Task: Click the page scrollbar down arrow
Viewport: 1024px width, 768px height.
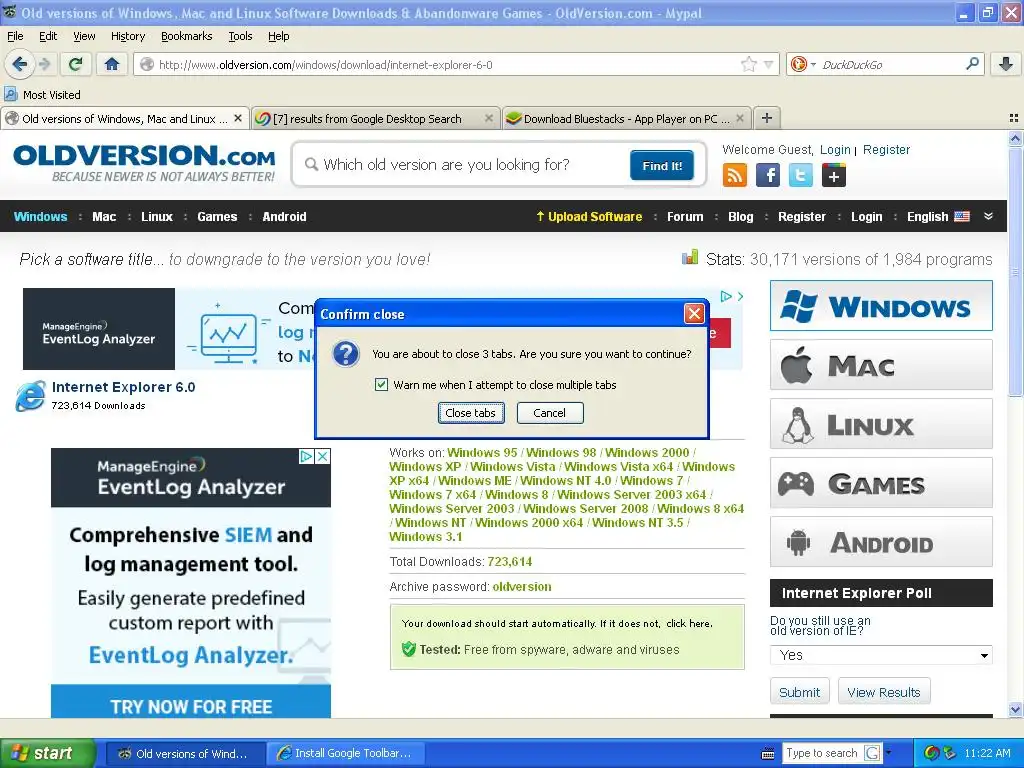Action: click(1015, 709)
